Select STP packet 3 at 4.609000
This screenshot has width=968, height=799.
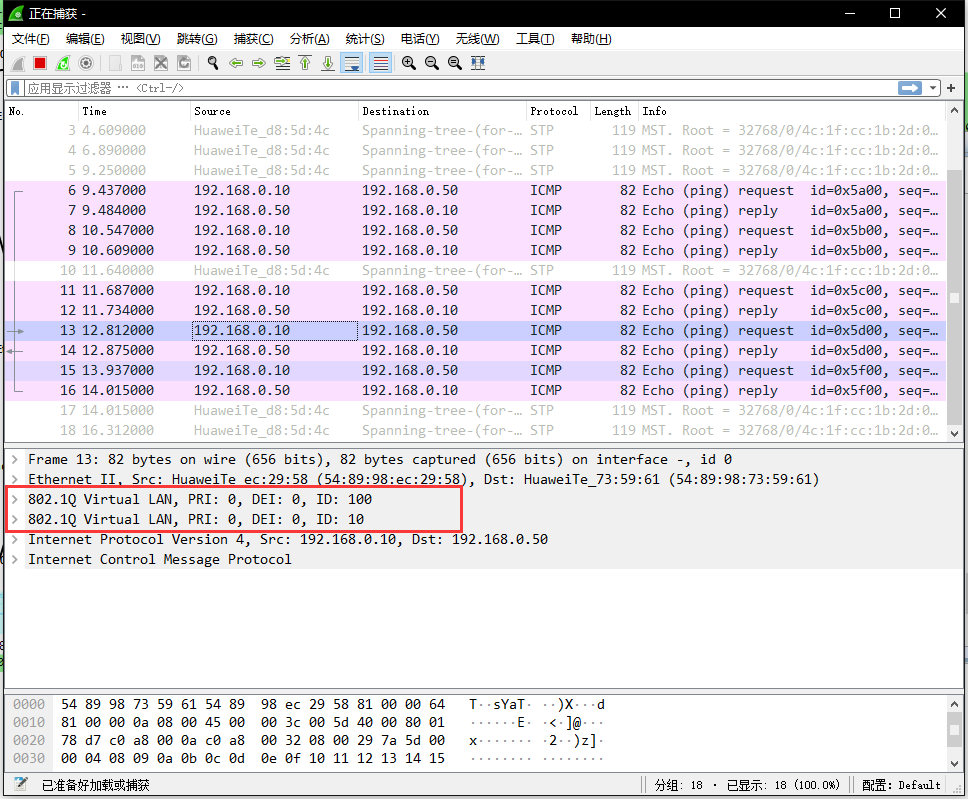tap(475, 130)
